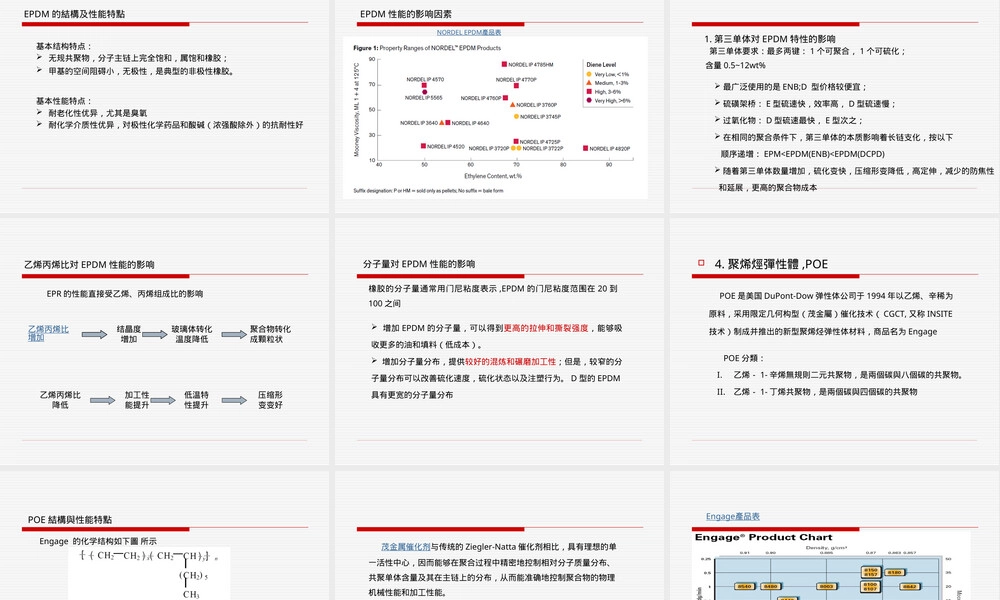1000x600 pixels.
Task: Click the Very Low legend marker circle
Action: pos(589,75)
